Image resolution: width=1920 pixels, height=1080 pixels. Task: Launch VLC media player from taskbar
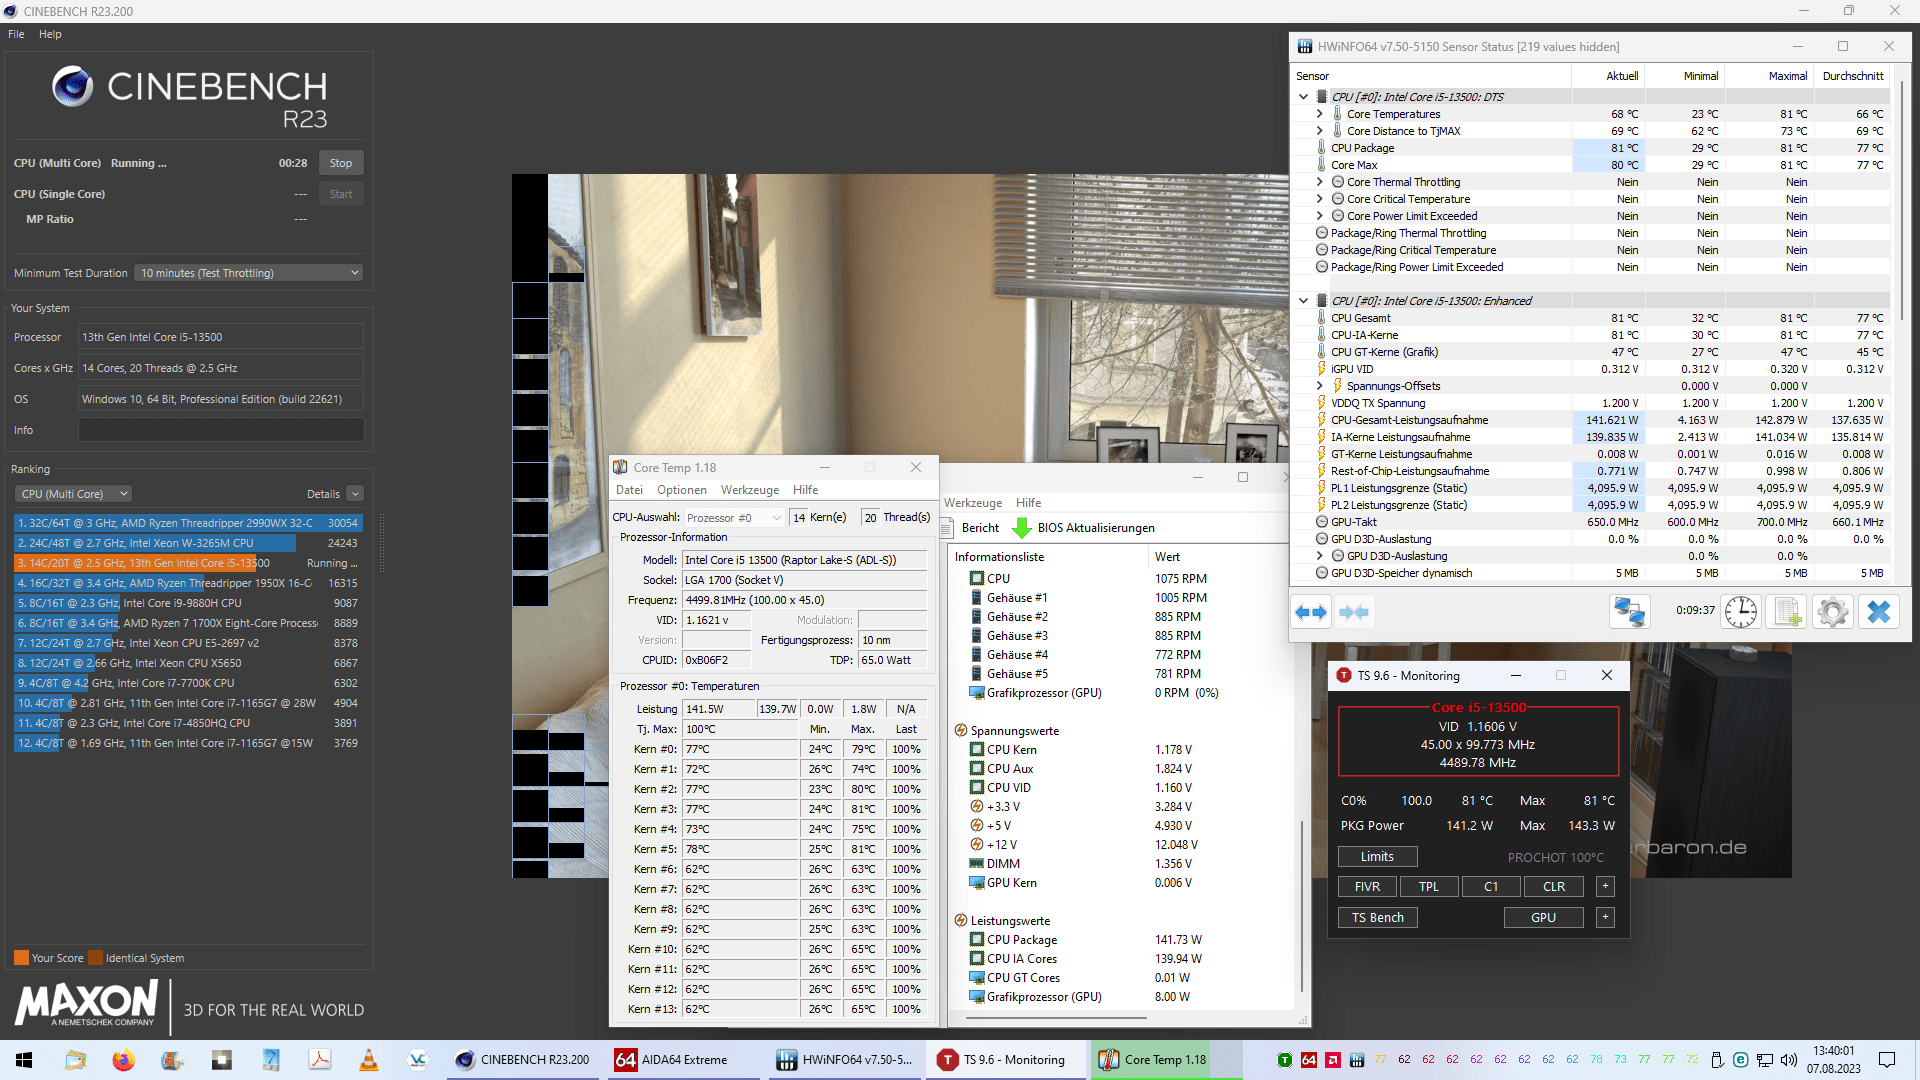pyautogui.click(x=369, y=1060)
